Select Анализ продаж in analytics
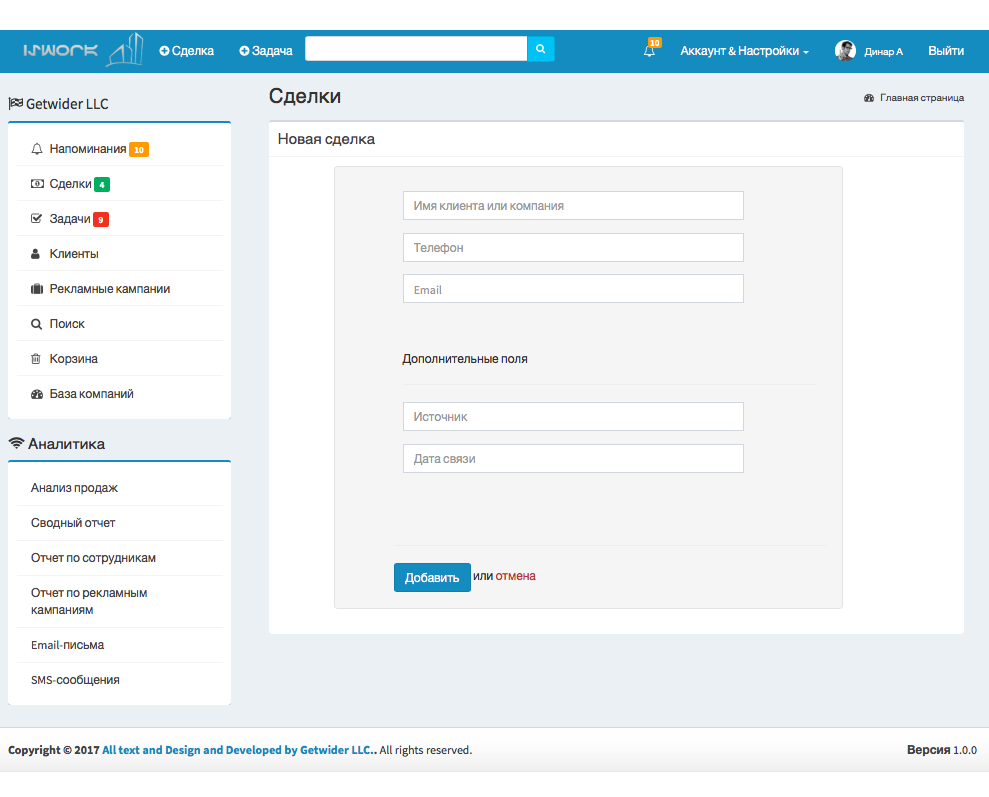Screen dimensions: 989x797 [75, 488]
